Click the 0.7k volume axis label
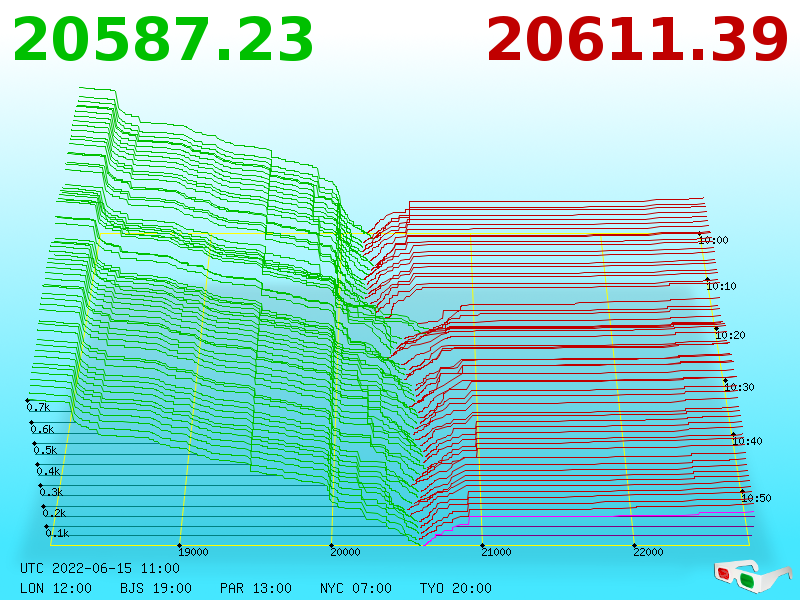800x600 pixels. 38,407
